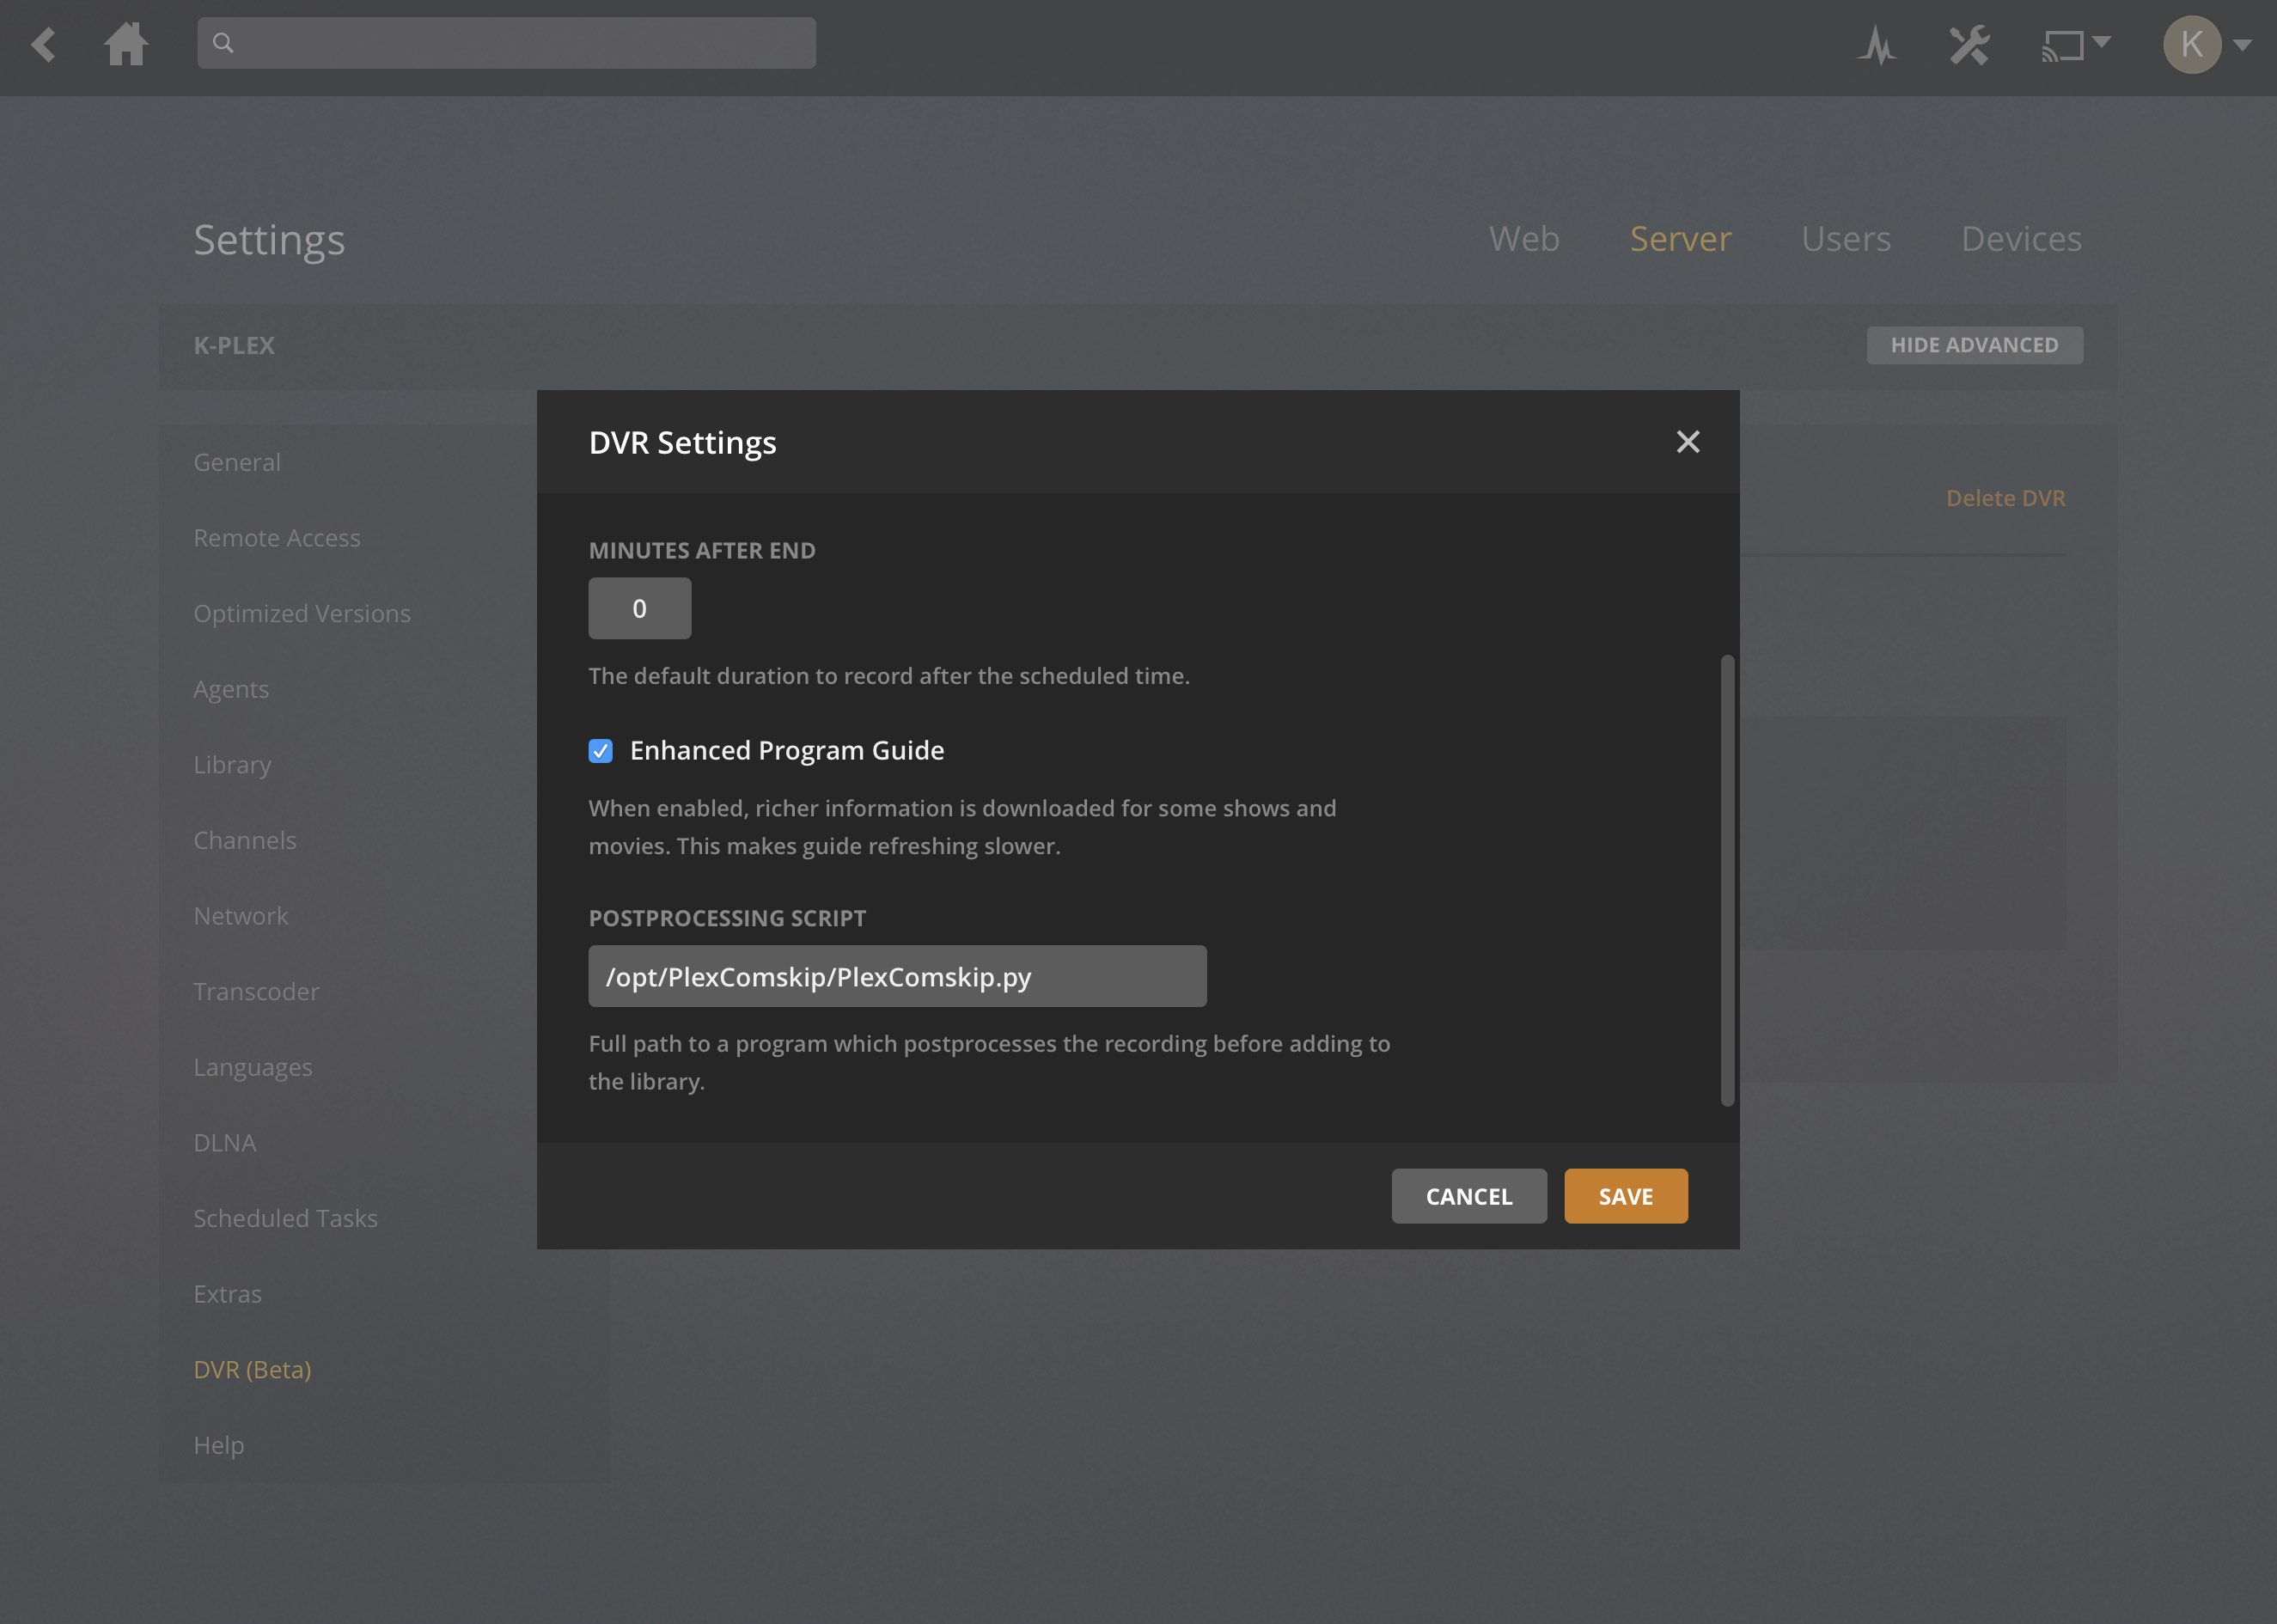
Task: Open Languages settings
Action: [253, 1067]
